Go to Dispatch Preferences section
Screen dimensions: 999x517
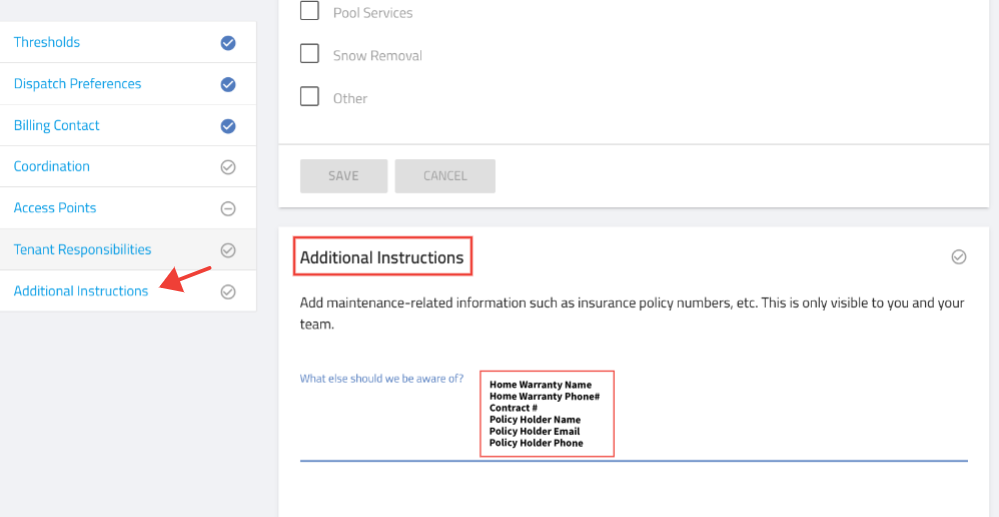point(78,84)
